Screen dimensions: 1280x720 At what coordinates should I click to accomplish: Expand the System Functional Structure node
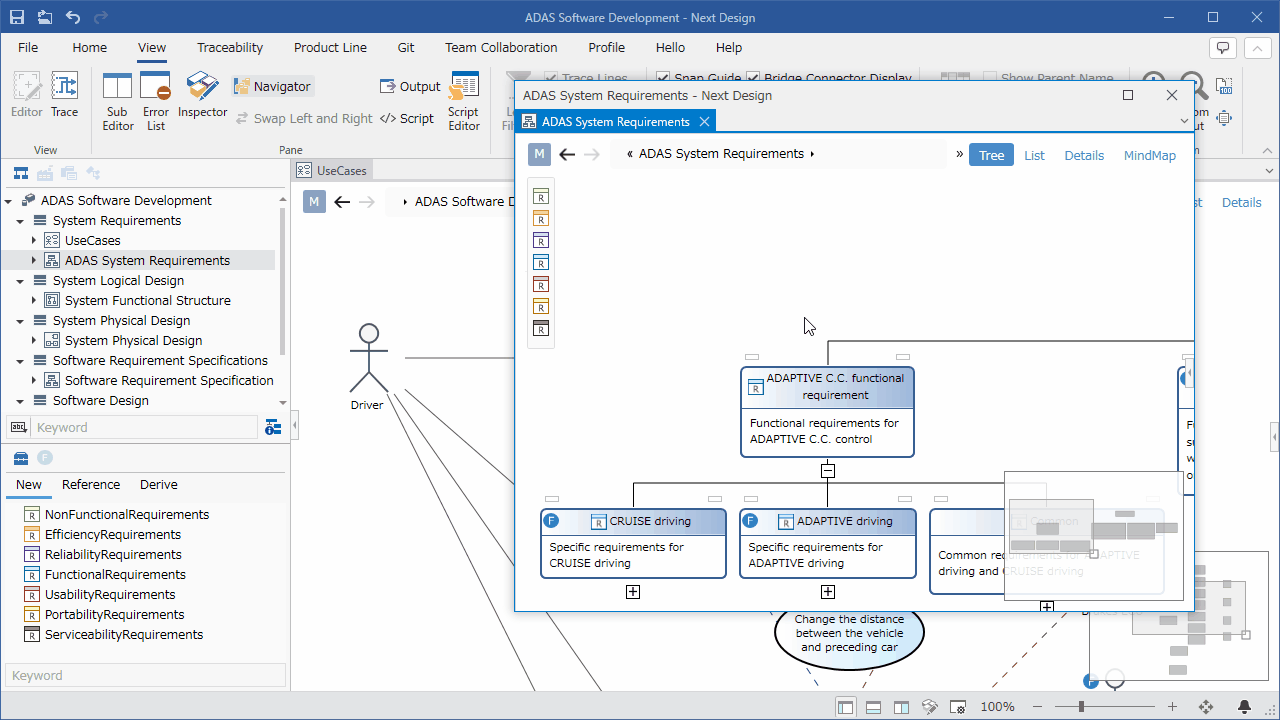[x=33, y=301]
